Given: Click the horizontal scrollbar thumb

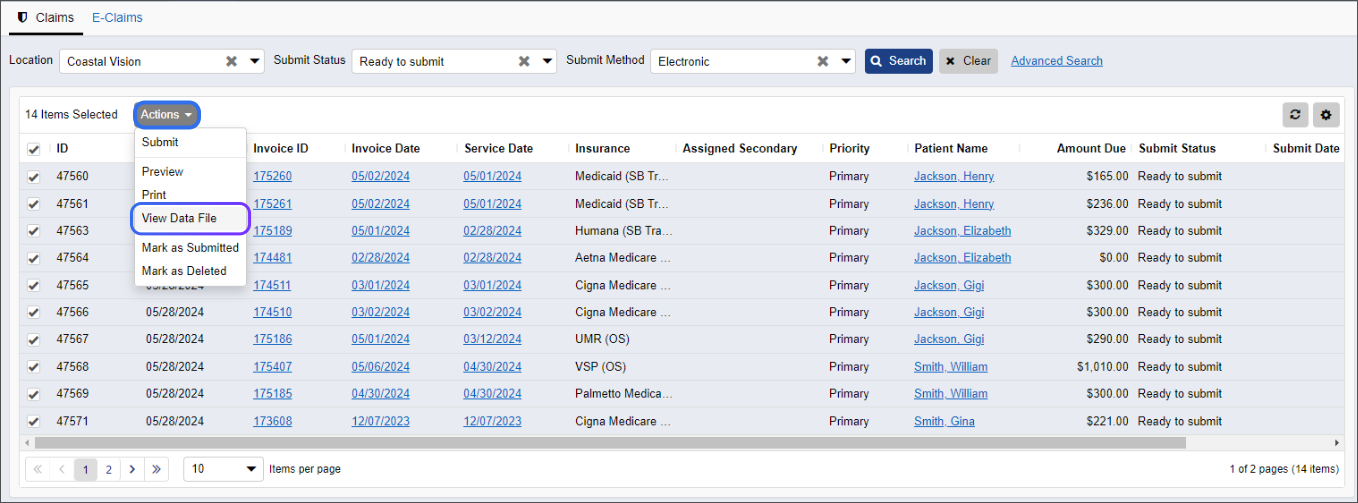Looking at the screenshot, I should [609, 442].
